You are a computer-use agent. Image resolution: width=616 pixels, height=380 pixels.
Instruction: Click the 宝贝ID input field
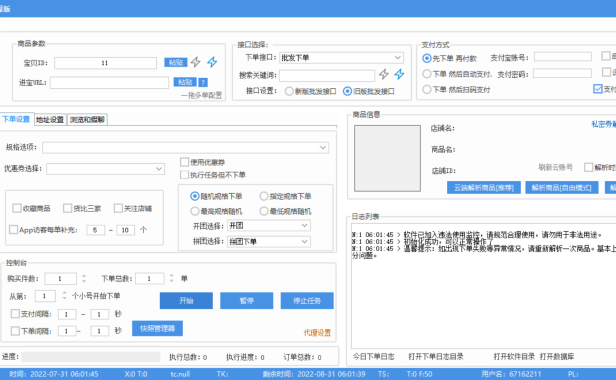(105, 63)
